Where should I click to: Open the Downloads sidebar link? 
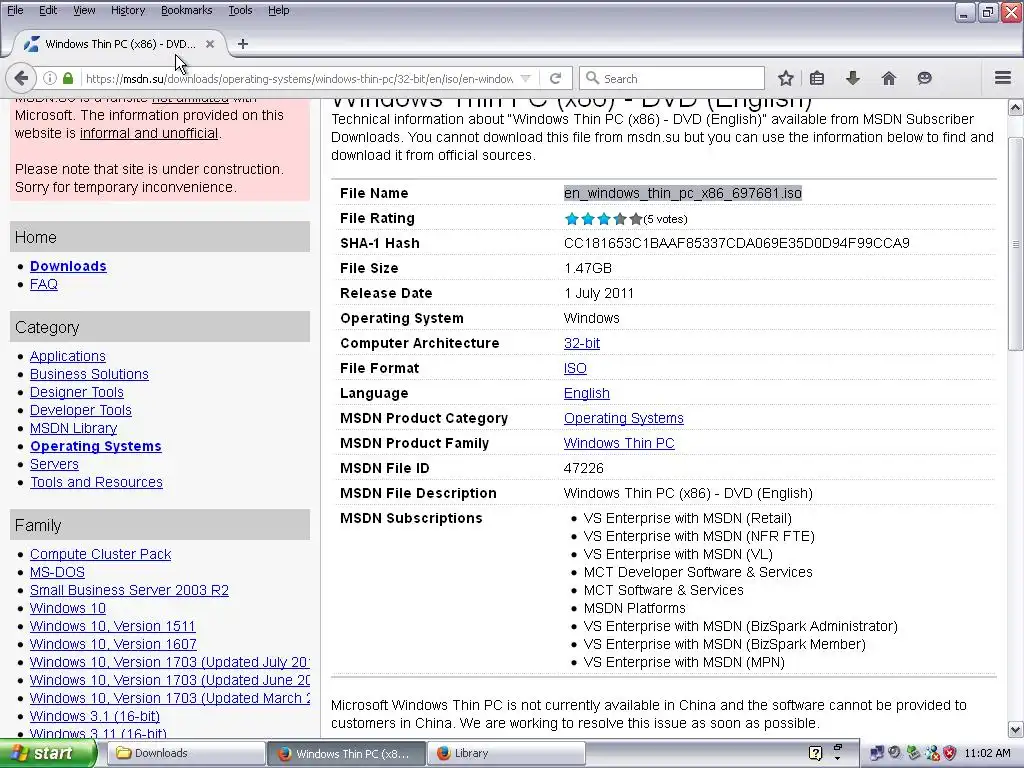[x=68, y=266]
